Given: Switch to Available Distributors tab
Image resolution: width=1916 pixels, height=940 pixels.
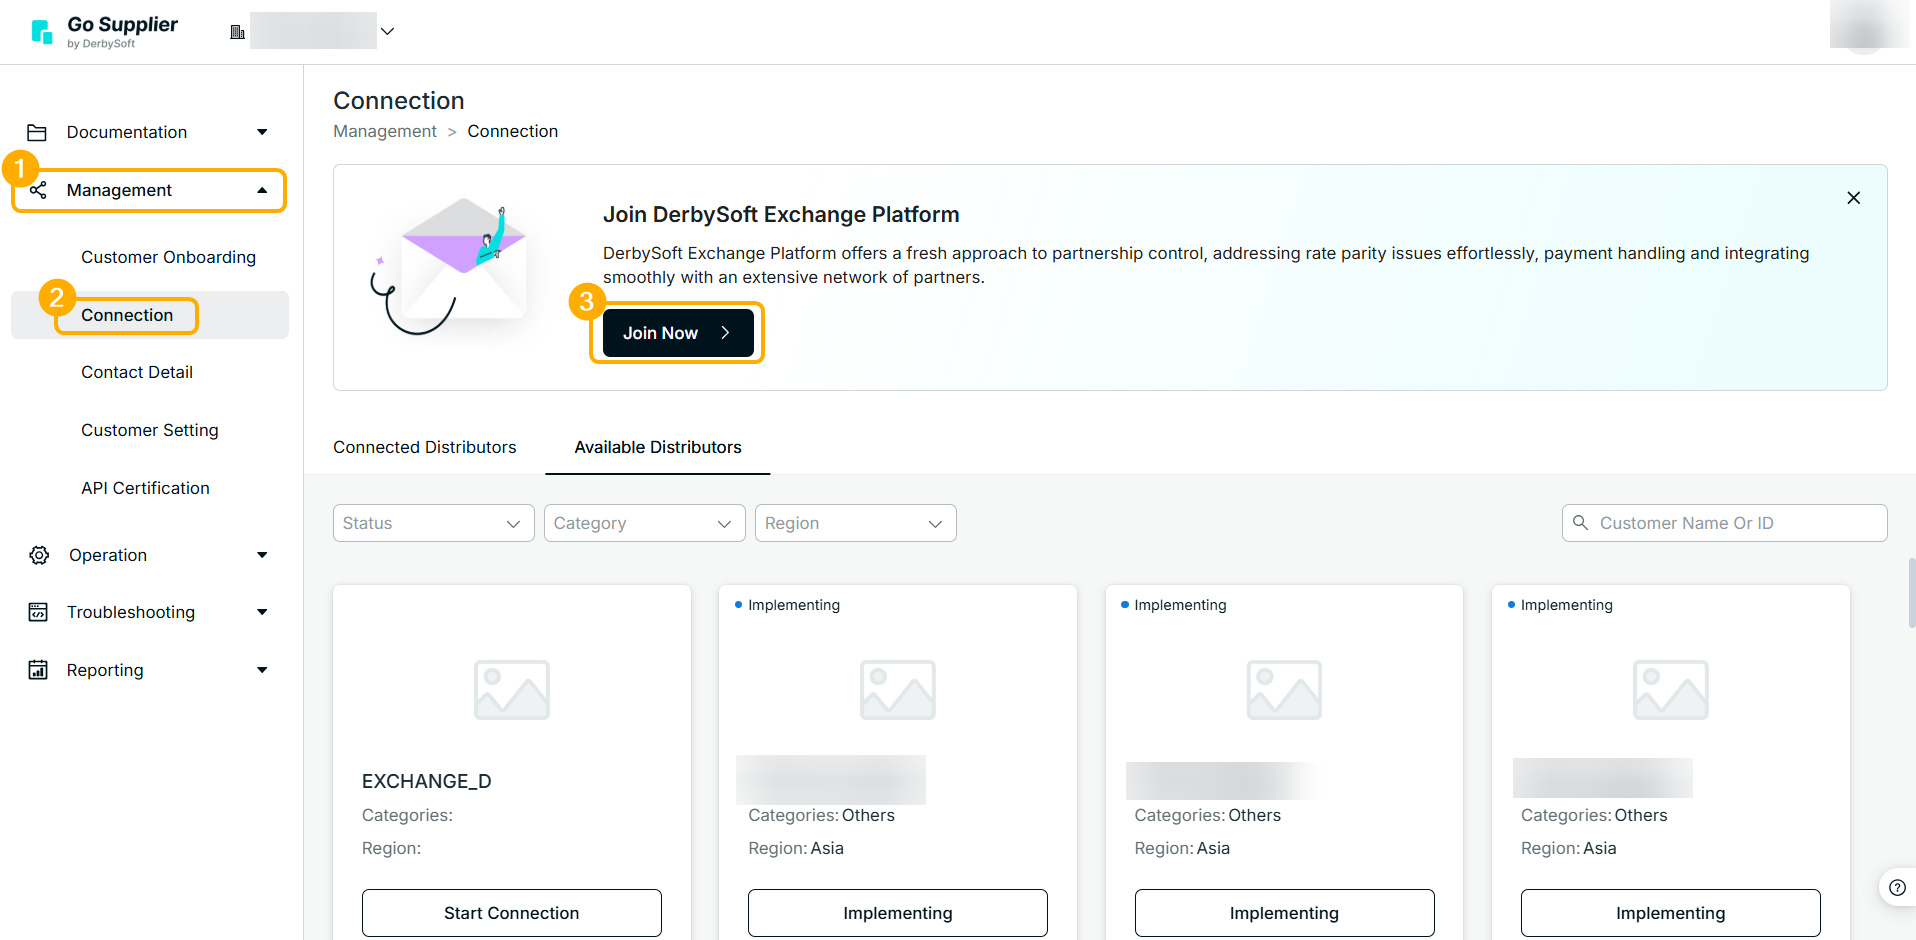Looking at the screenshot, I should (658, 447).
